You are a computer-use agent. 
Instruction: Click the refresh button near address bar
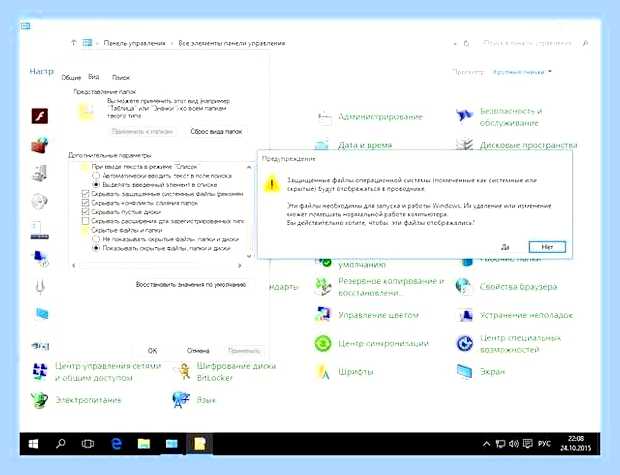(467, 43)
